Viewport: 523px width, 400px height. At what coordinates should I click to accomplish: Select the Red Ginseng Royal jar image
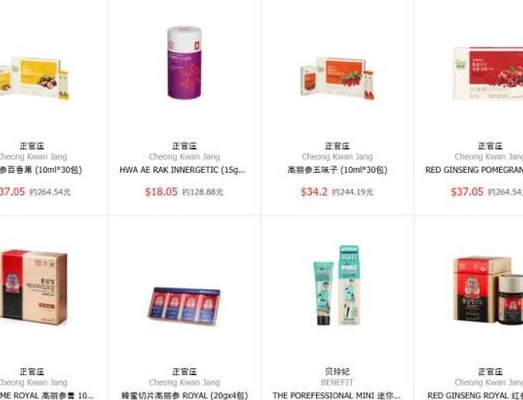point(488,290)
